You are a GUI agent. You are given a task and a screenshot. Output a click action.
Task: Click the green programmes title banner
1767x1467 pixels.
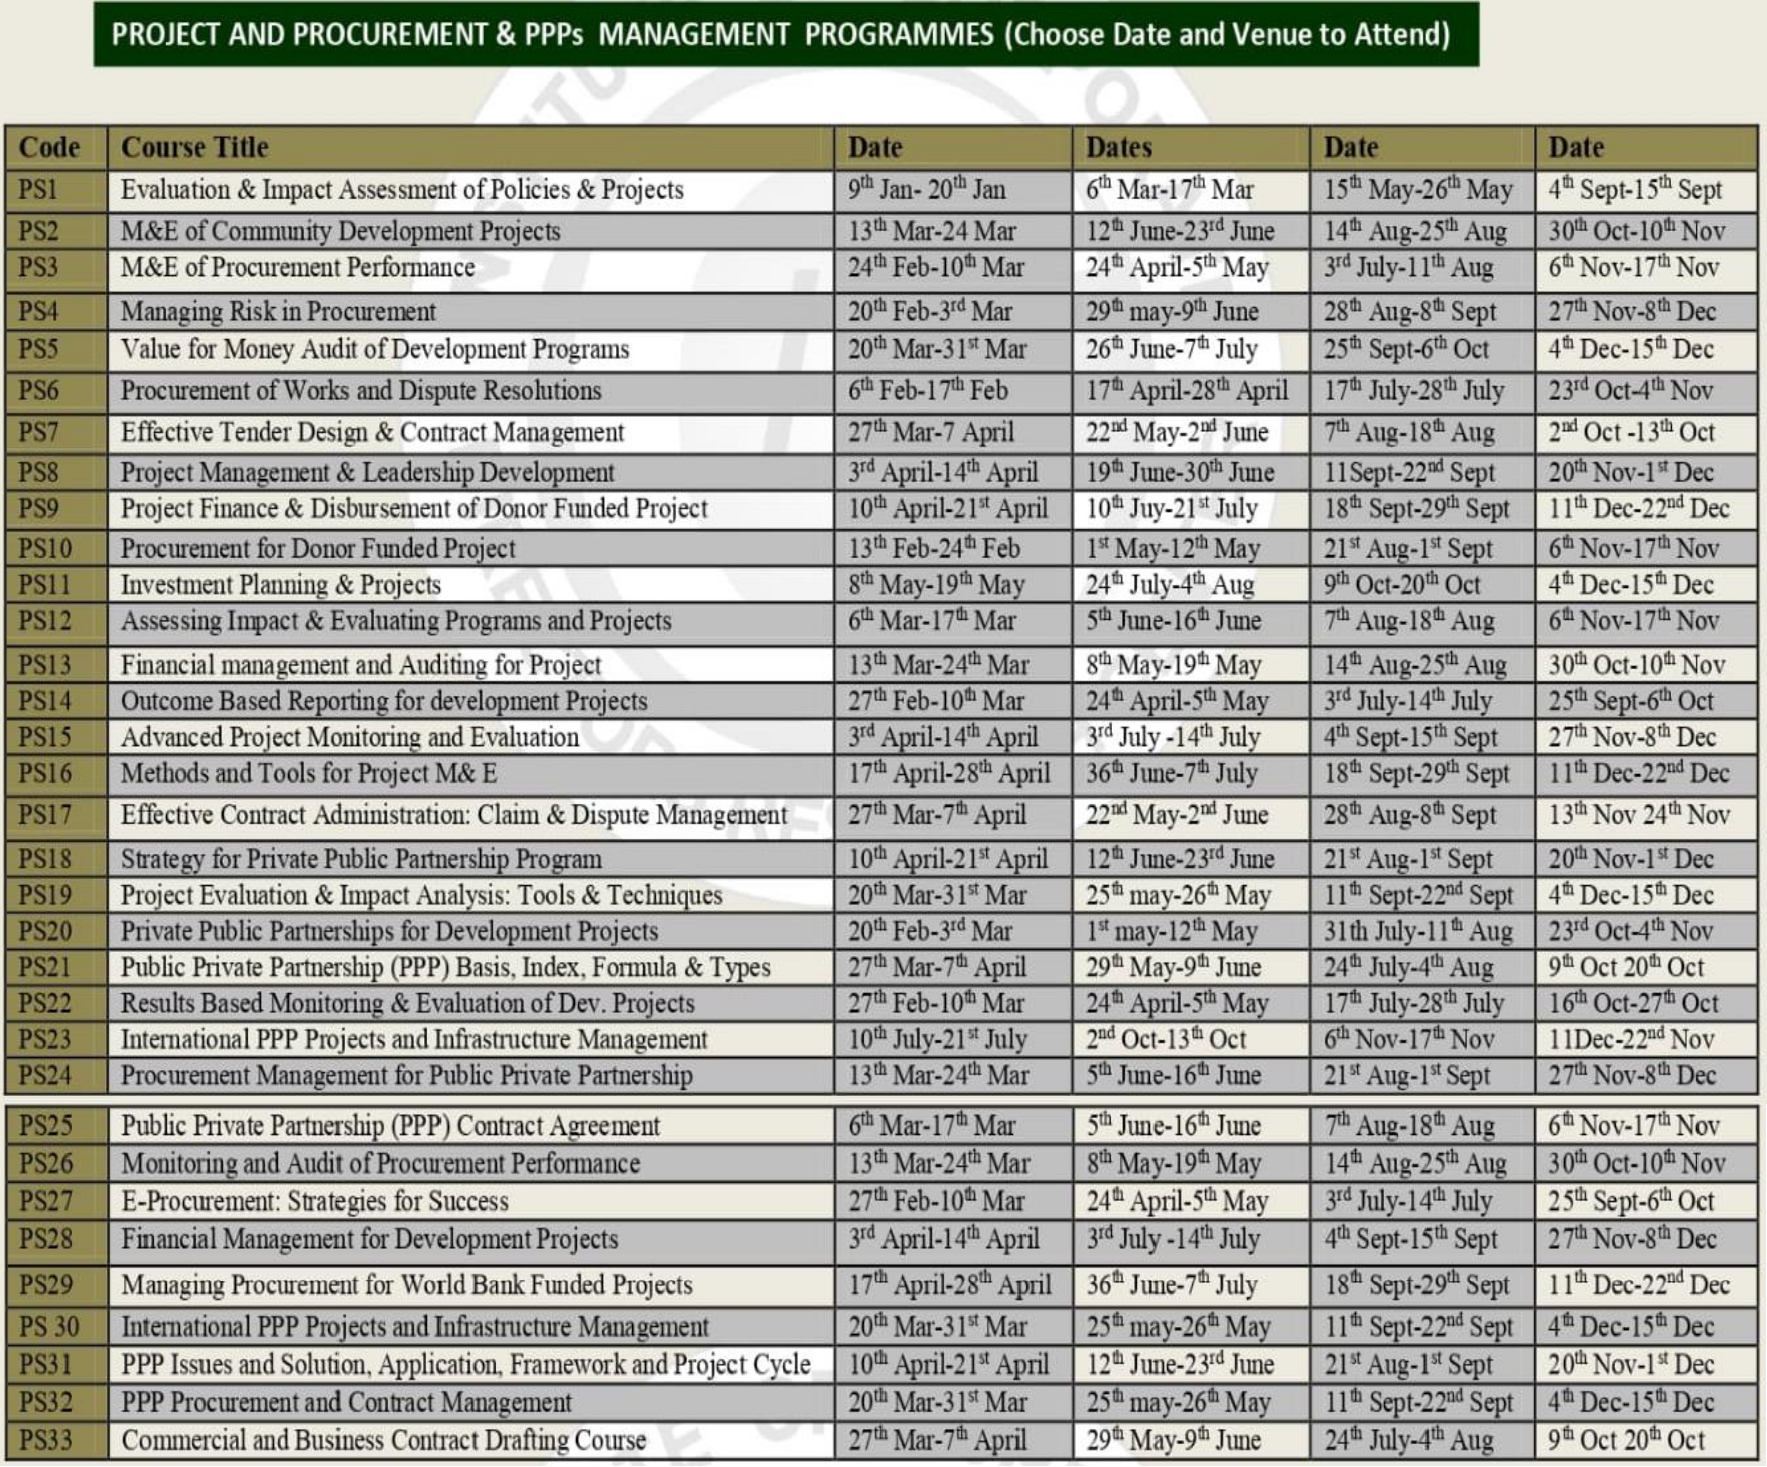coord(785,35)
